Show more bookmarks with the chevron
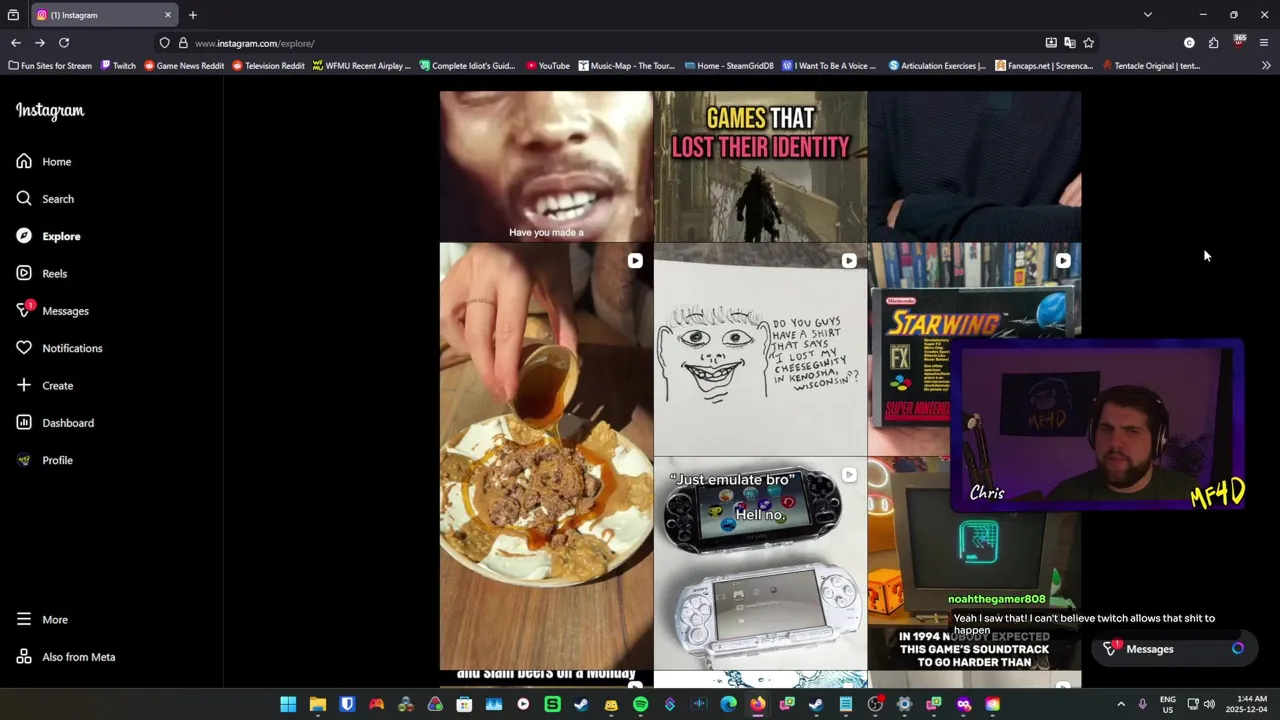The image size is (1280, 720). (x=1266, y=66)
